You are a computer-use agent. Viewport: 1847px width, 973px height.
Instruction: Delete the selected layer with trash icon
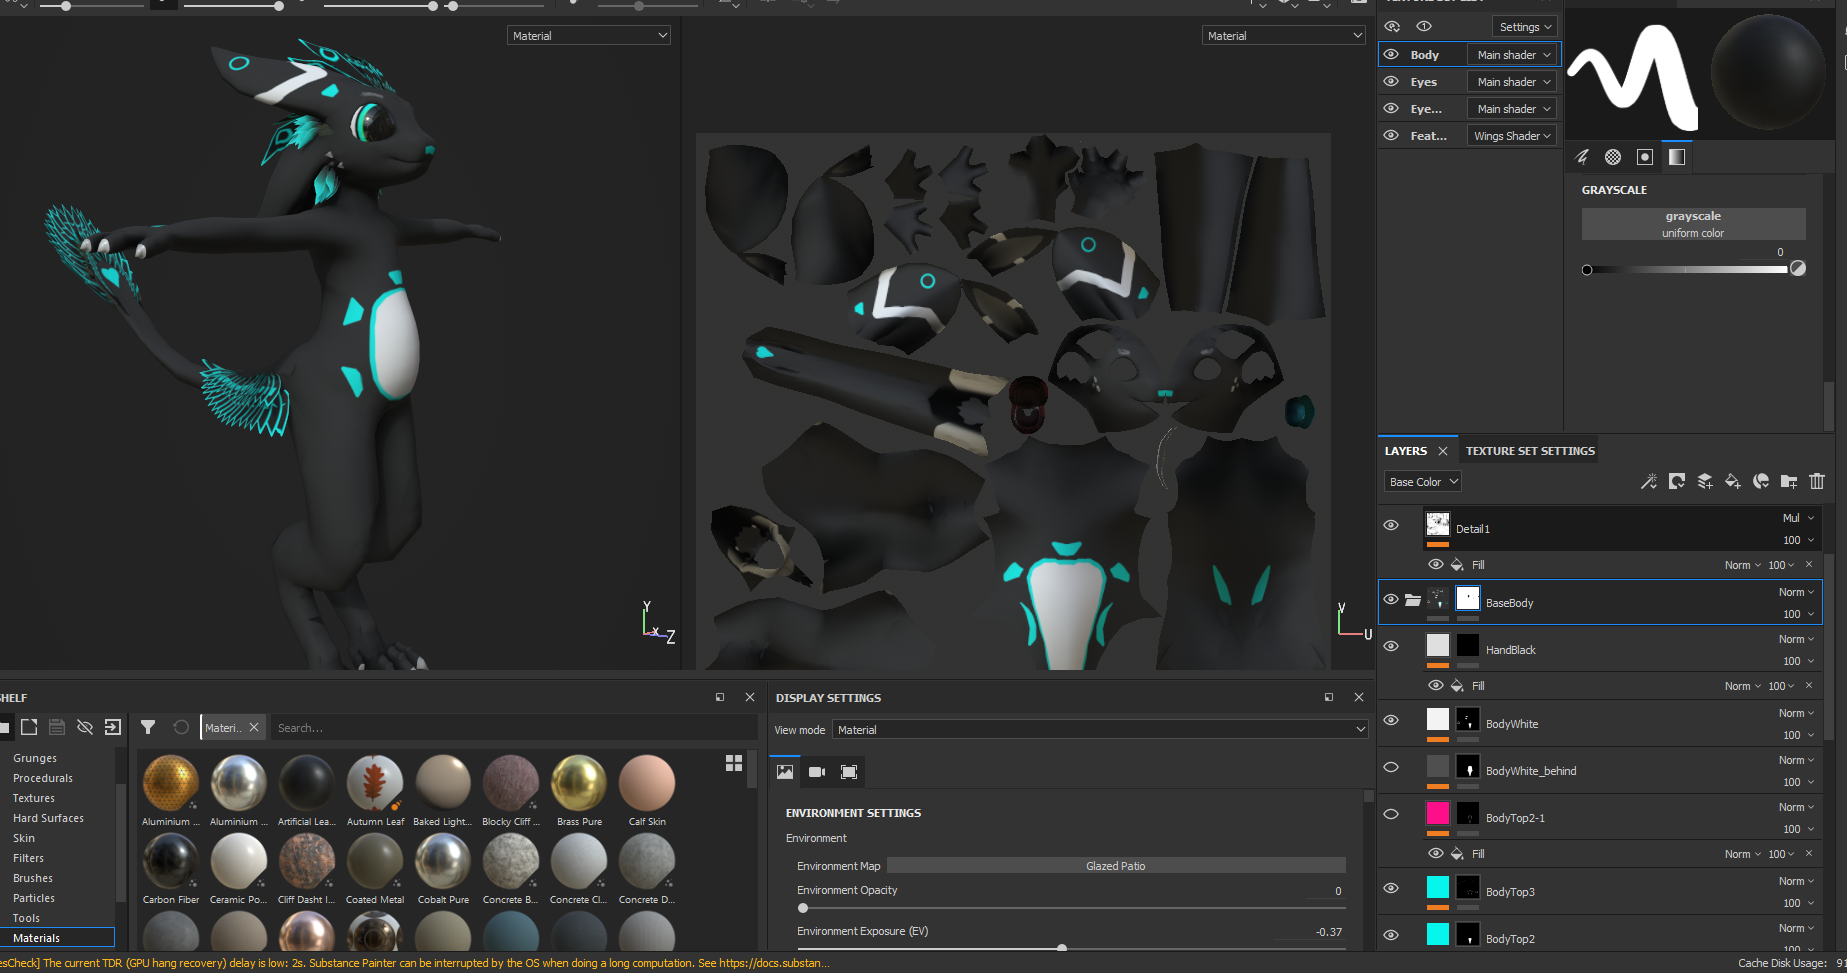1817,482
